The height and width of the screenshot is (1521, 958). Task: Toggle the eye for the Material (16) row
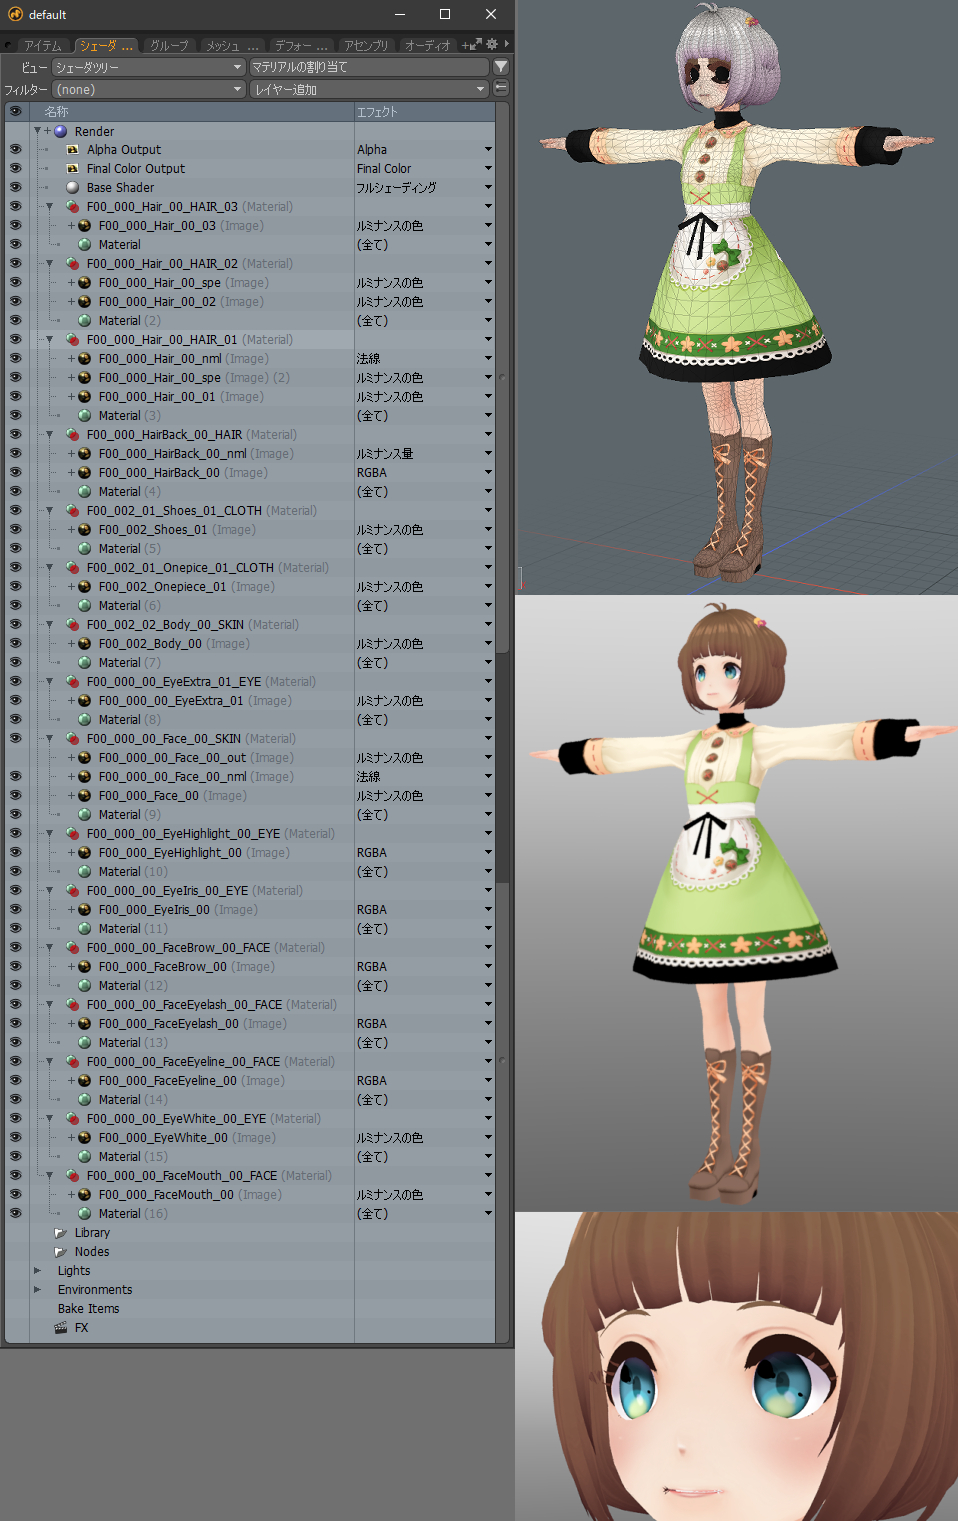pyautogui.click(x=15, y=1214)
